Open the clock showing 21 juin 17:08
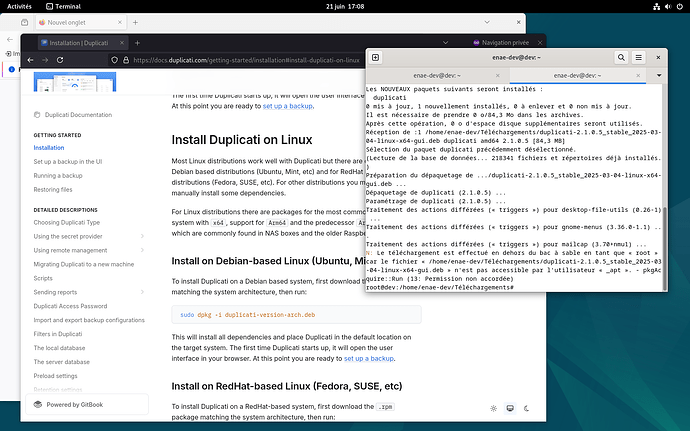690x431 pixels. (345, 6)
